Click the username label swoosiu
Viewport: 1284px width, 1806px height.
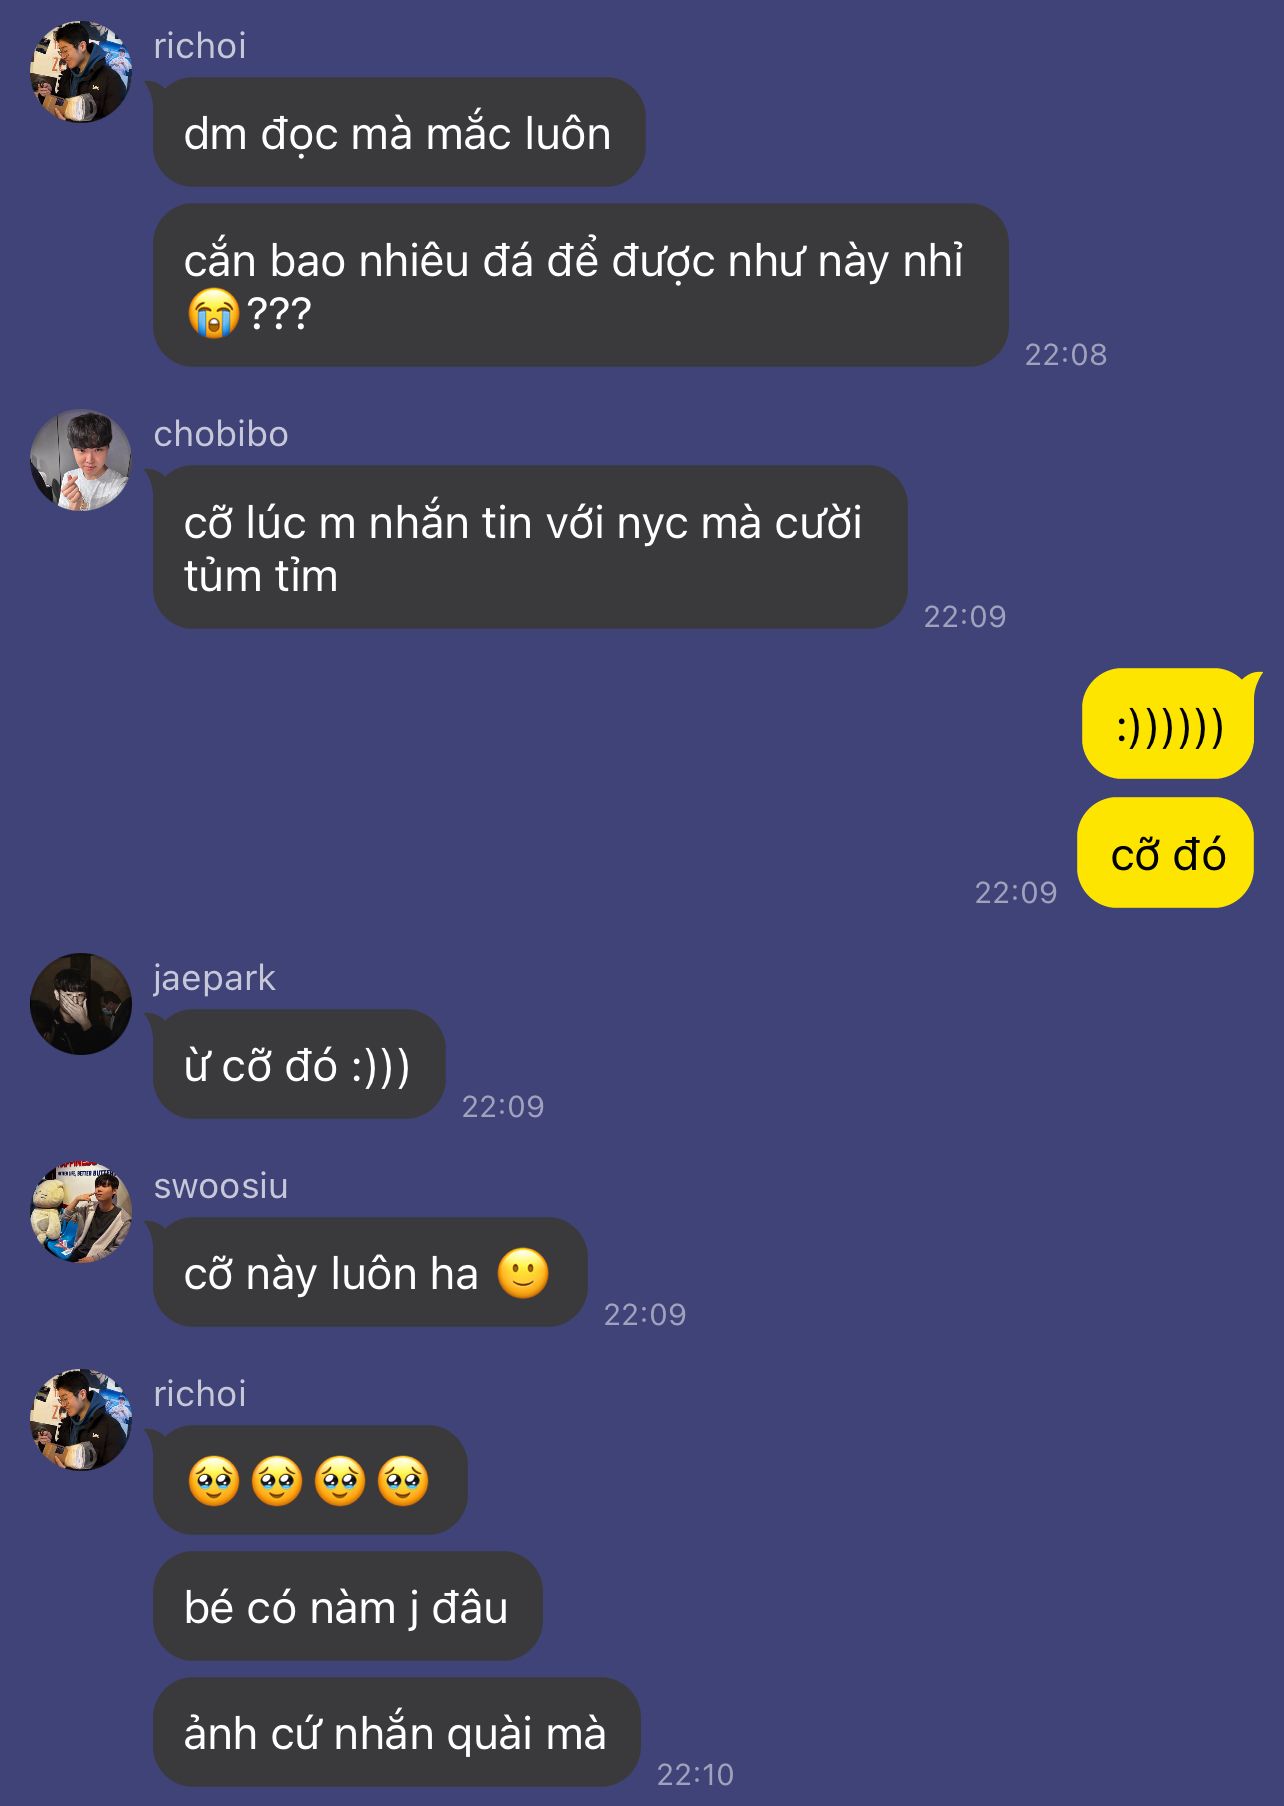[x=221, y=1186]
